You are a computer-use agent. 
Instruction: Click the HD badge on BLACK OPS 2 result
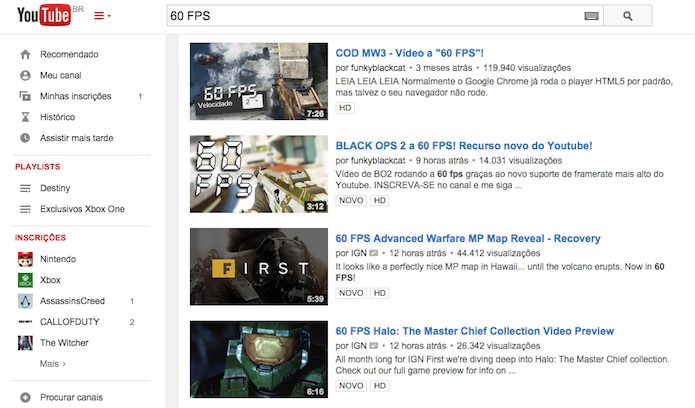[379, 200]
